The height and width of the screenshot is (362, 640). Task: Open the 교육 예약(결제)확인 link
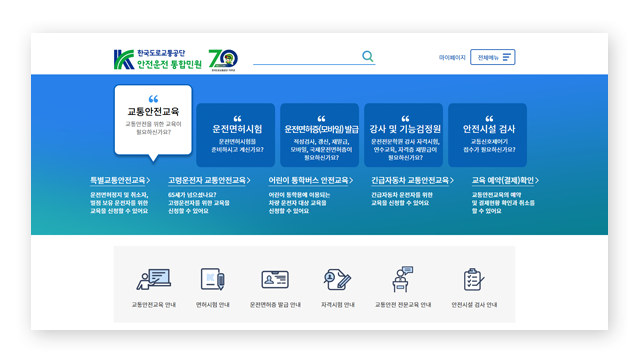tap(505, 180)
